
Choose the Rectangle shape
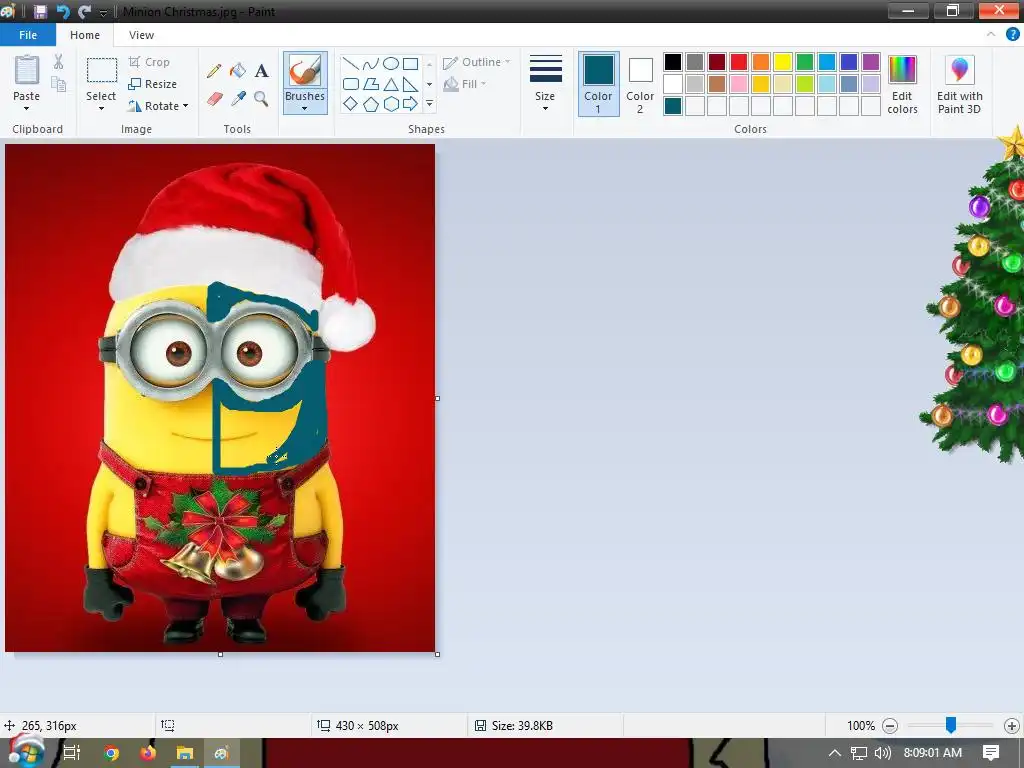click(x=410, y=63)
